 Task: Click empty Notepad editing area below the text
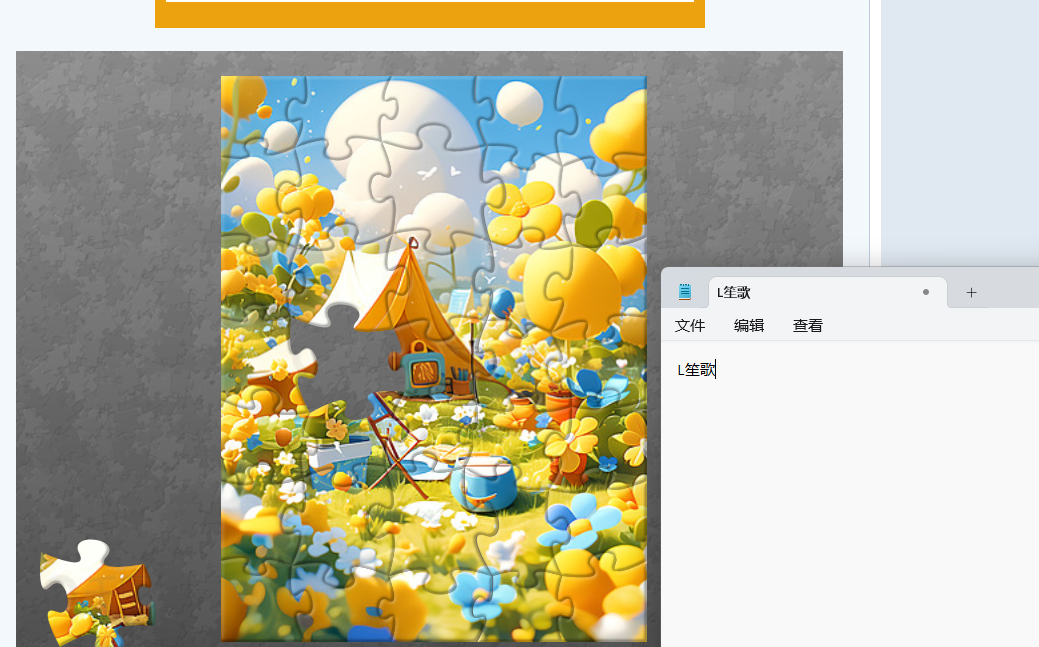click(x=850, y=500)
